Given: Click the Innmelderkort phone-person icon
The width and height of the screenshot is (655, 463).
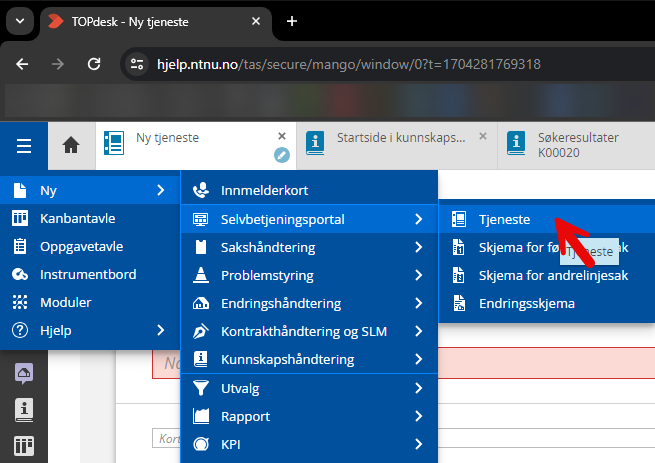Looking at the screenshot, I should click(x=201, y=190).
